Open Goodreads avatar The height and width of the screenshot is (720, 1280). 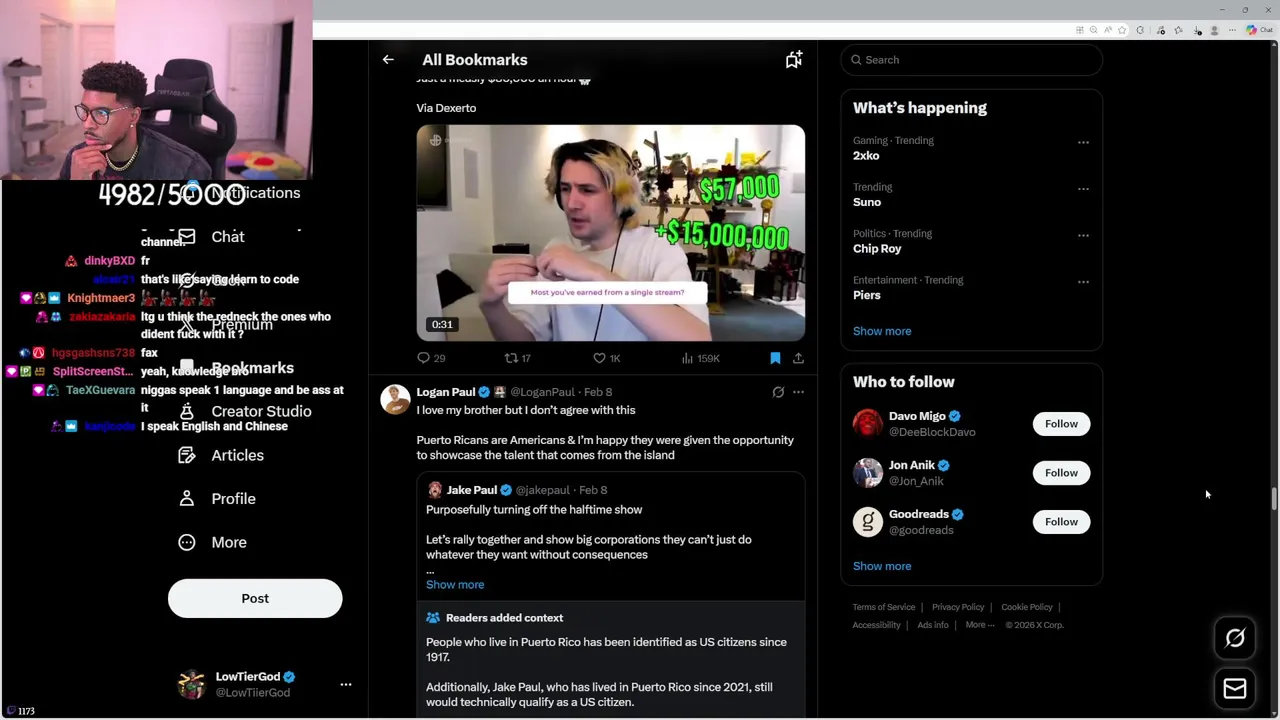click(x=868, y=521)
